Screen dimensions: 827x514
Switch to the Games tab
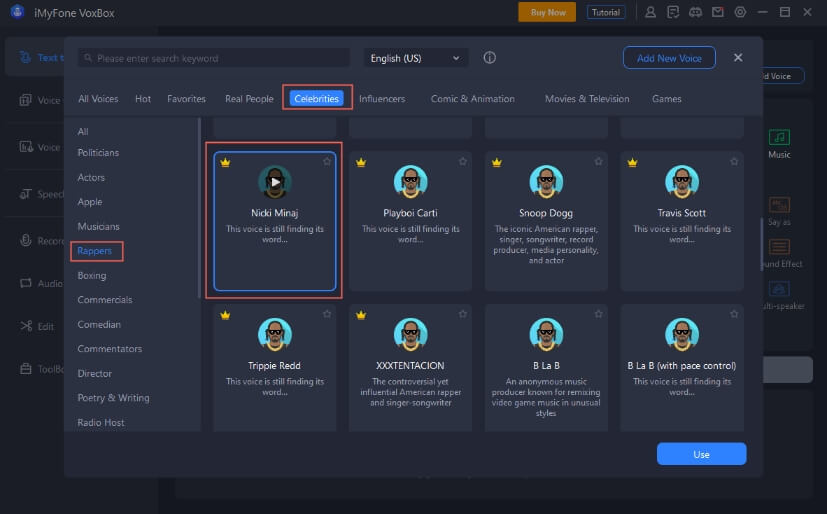click(x=667, y=99)
